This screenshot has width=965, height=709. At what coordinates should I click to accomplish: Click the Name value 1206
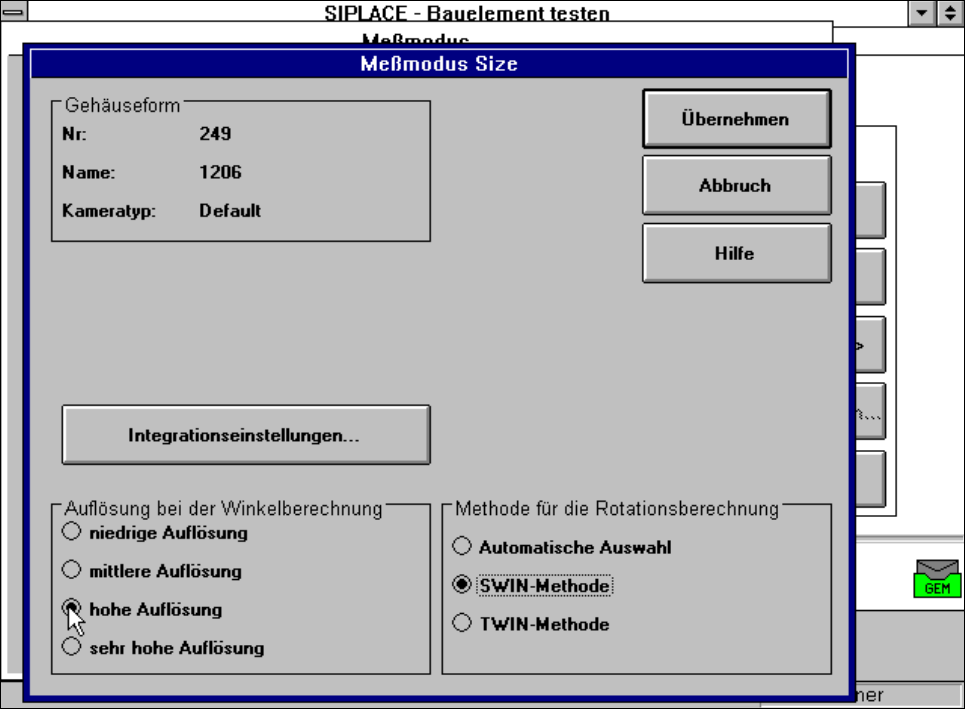pos(220,172)
